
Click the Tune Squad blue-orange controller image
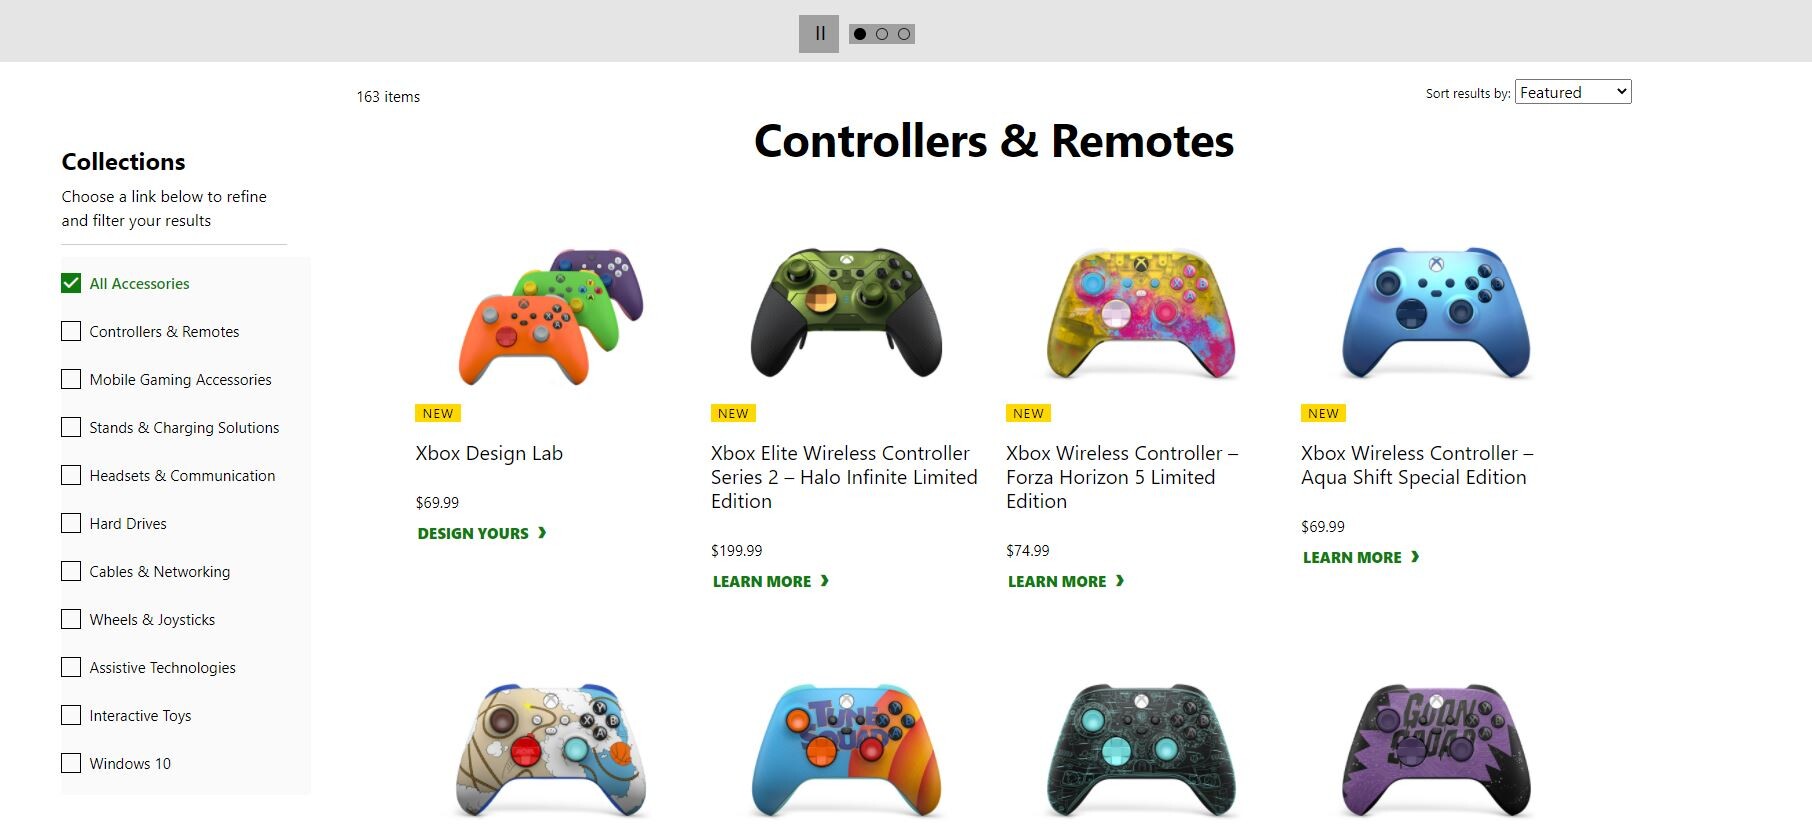tap(846, 750)
